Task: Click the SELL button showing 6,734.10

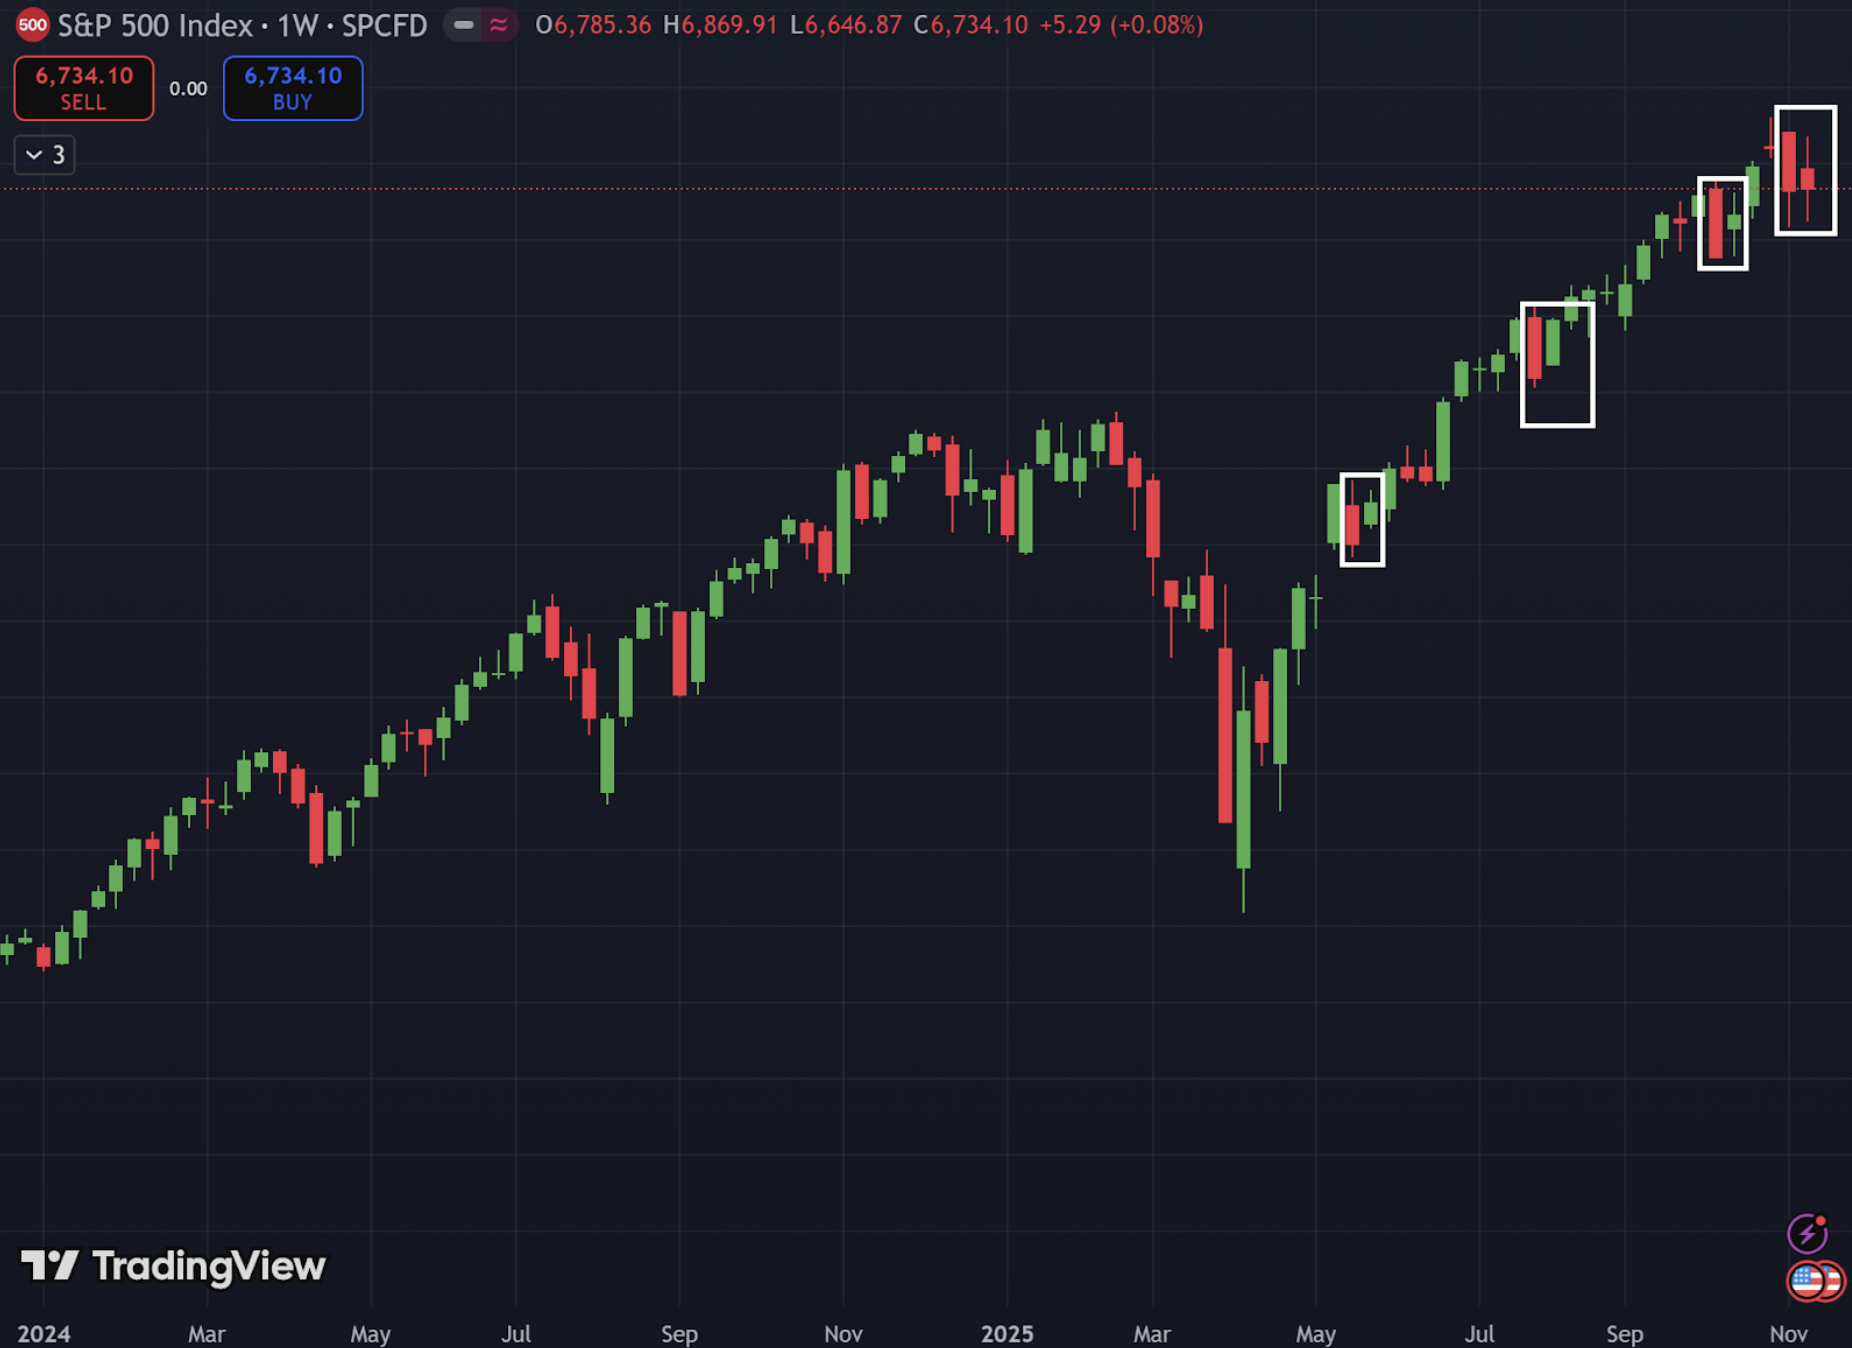Action: pos(83,88)
